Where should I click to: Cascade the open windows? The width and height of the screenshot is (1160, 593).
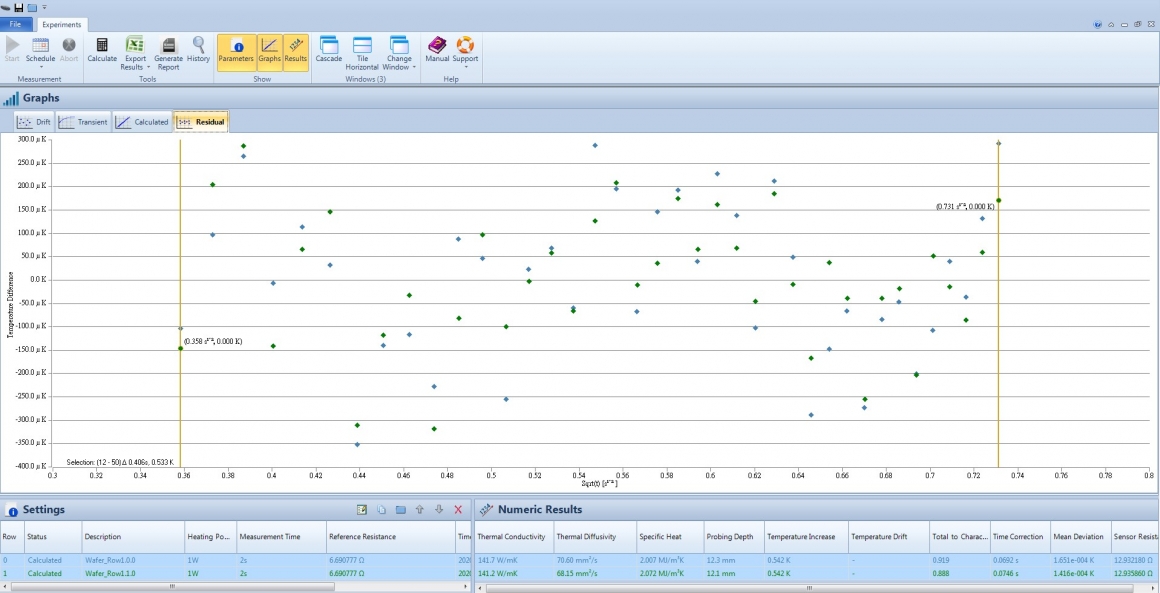pyautogui.click(x=328, y=50)
